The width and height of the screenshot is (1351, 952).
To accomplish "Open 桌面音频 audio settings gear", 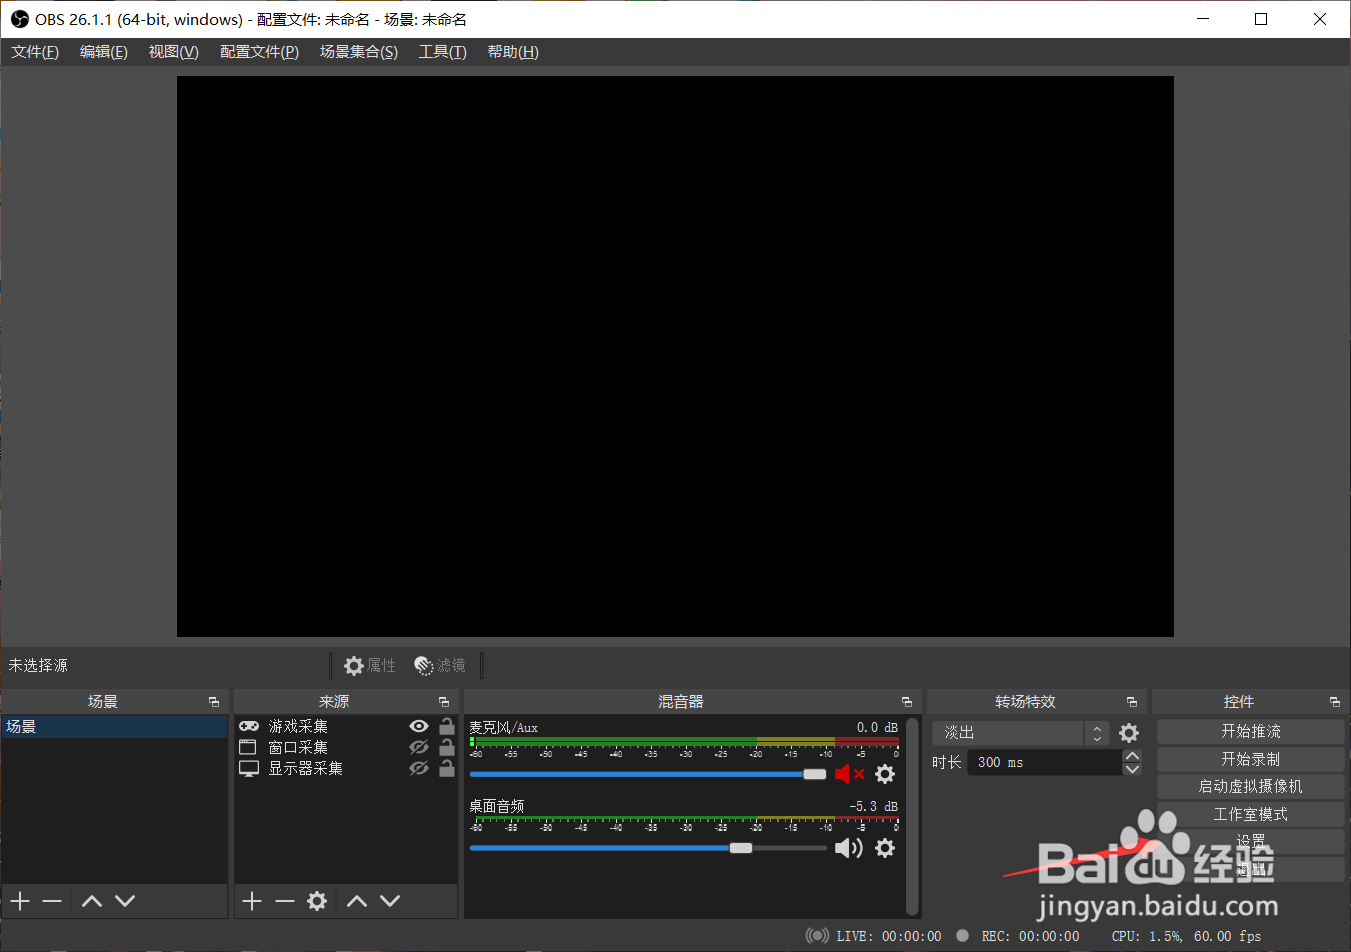I will tap(885, 848).
